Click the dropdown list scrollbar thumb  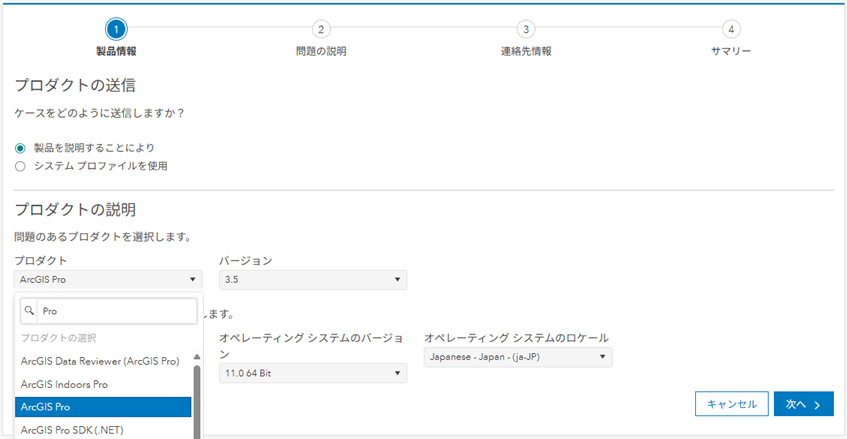click(x=197, y=402)
